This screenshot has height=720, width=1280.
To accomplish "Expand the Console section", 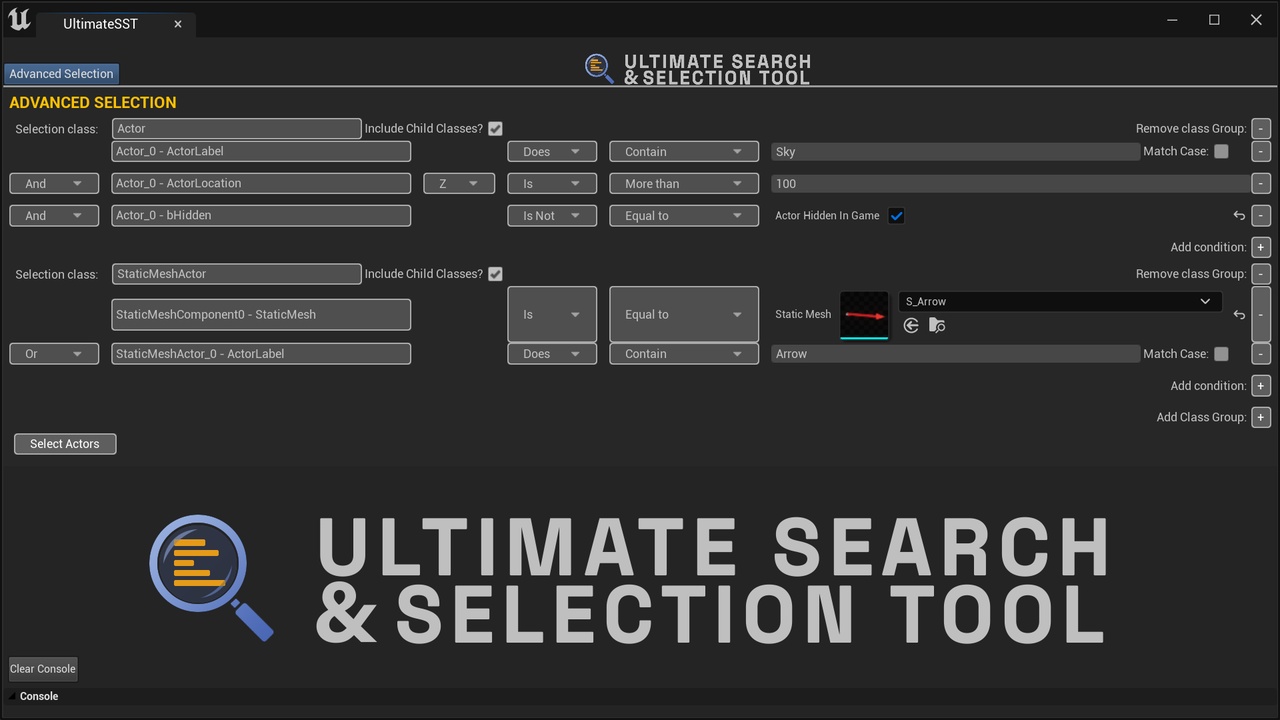I will tap(14, 696).
